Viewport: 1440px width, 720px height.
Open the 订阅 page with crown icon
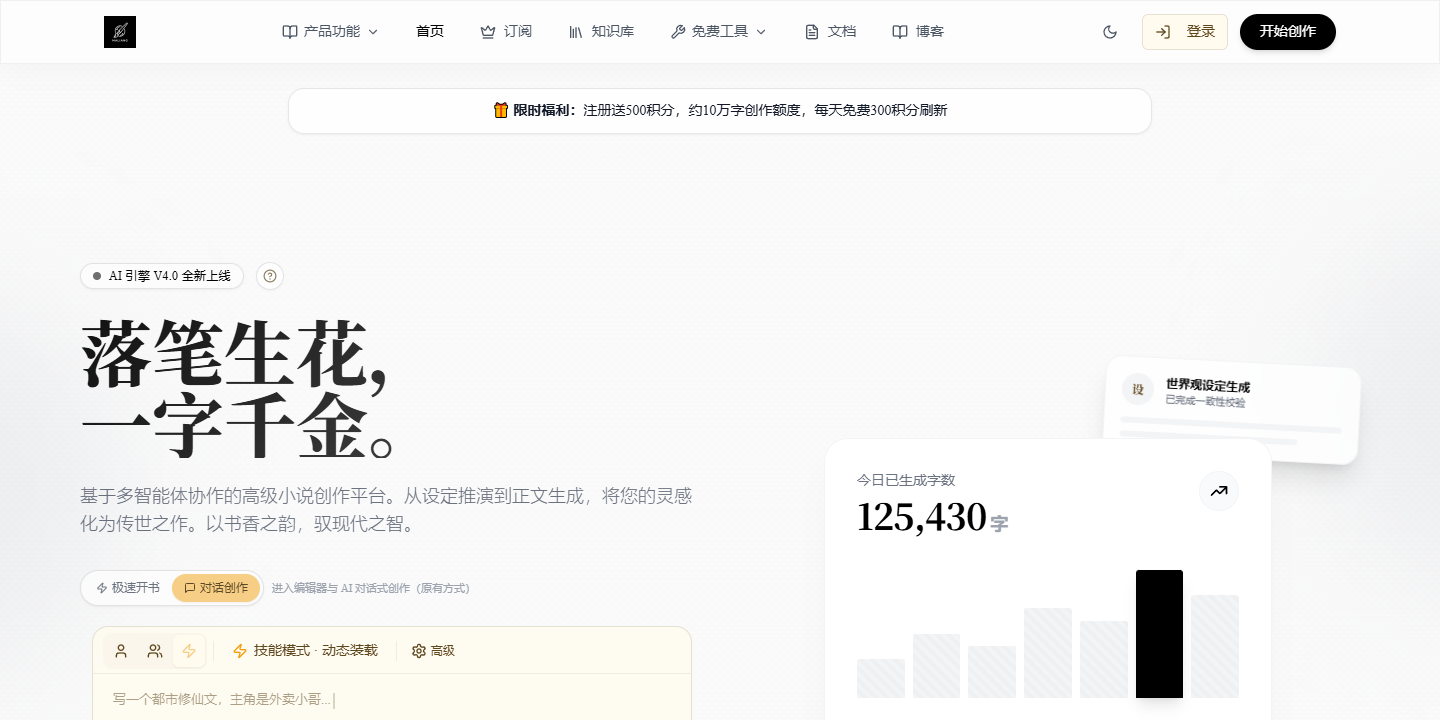point(506,32)
